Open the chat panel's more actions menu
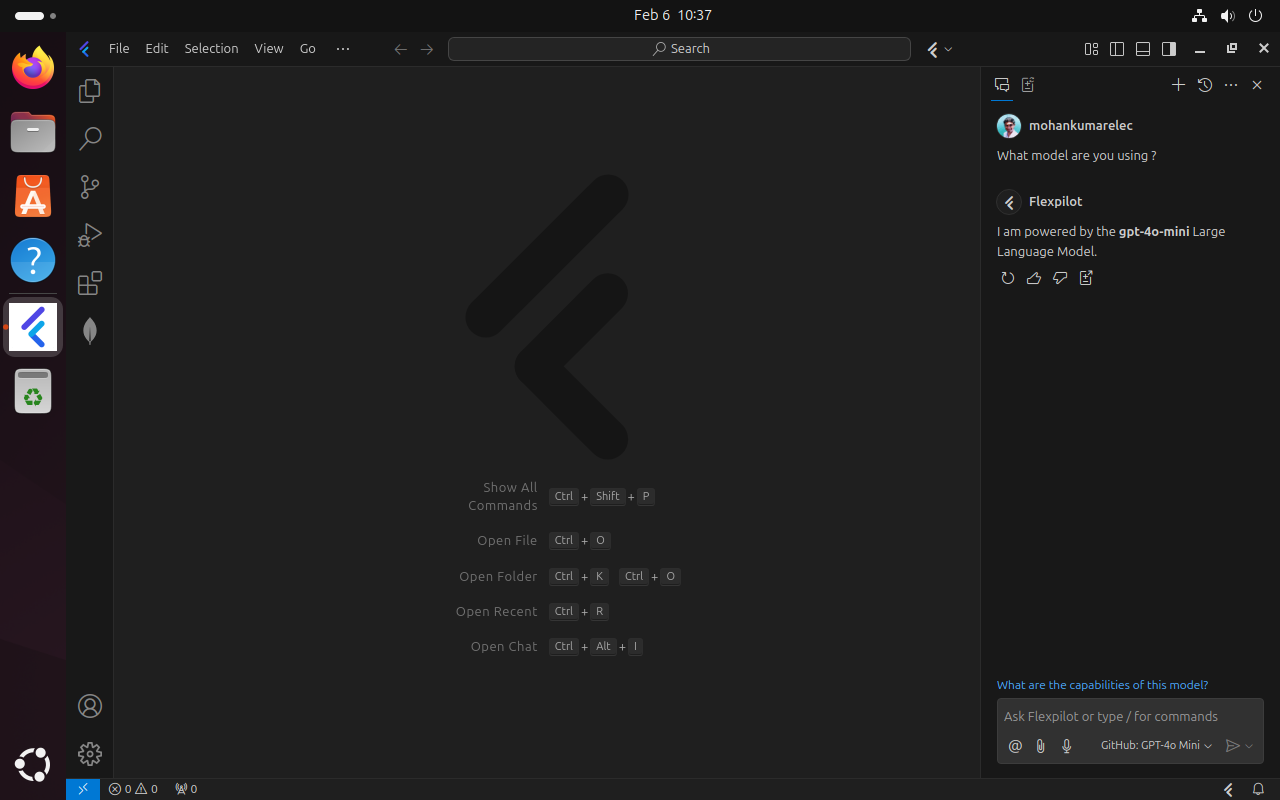The width and height of the screenshot is (1280, 800). point(1231,85)
